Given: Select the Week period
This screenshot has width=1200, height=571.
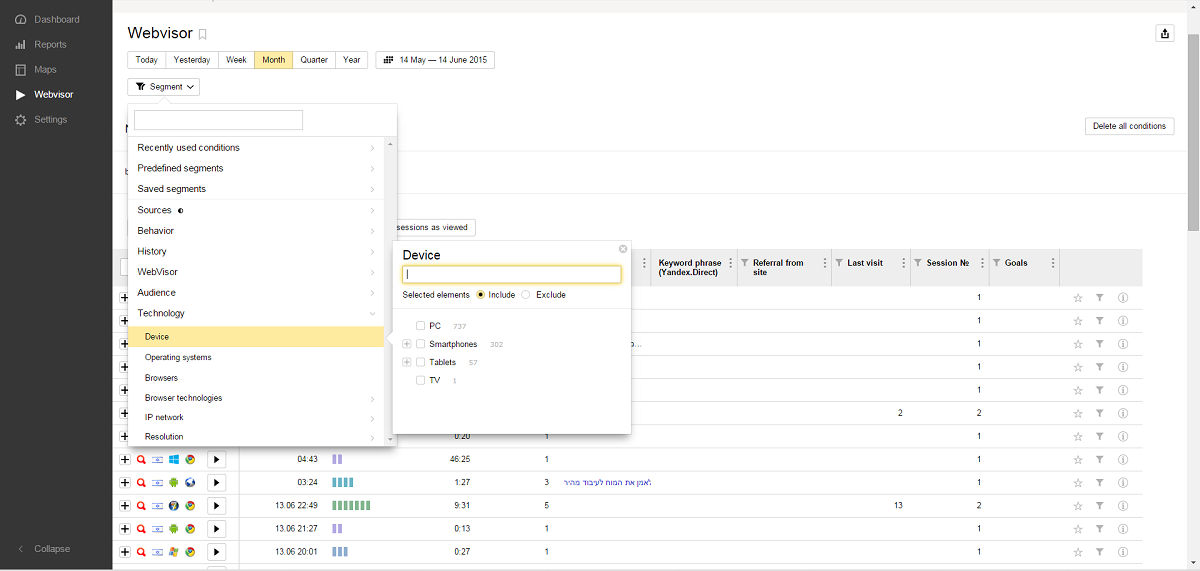Looking at the screenshot, I should click(x=236, y=60).
